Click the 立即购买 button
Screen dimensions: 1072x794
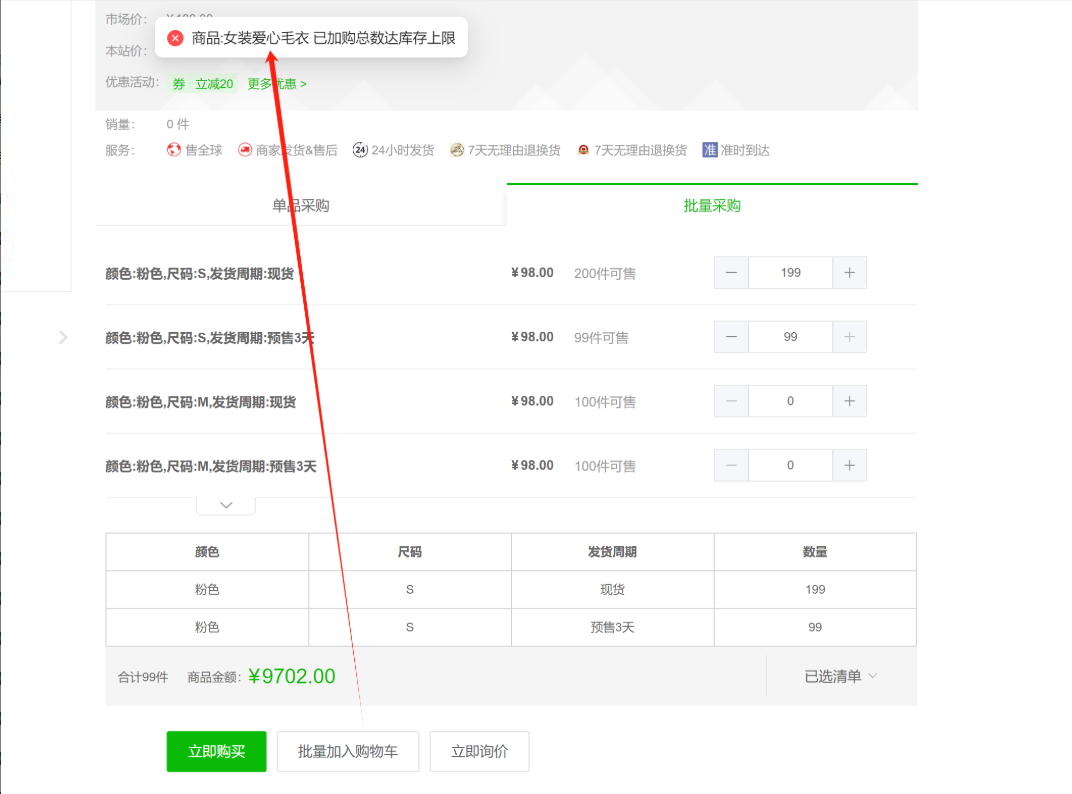point(217,752)
